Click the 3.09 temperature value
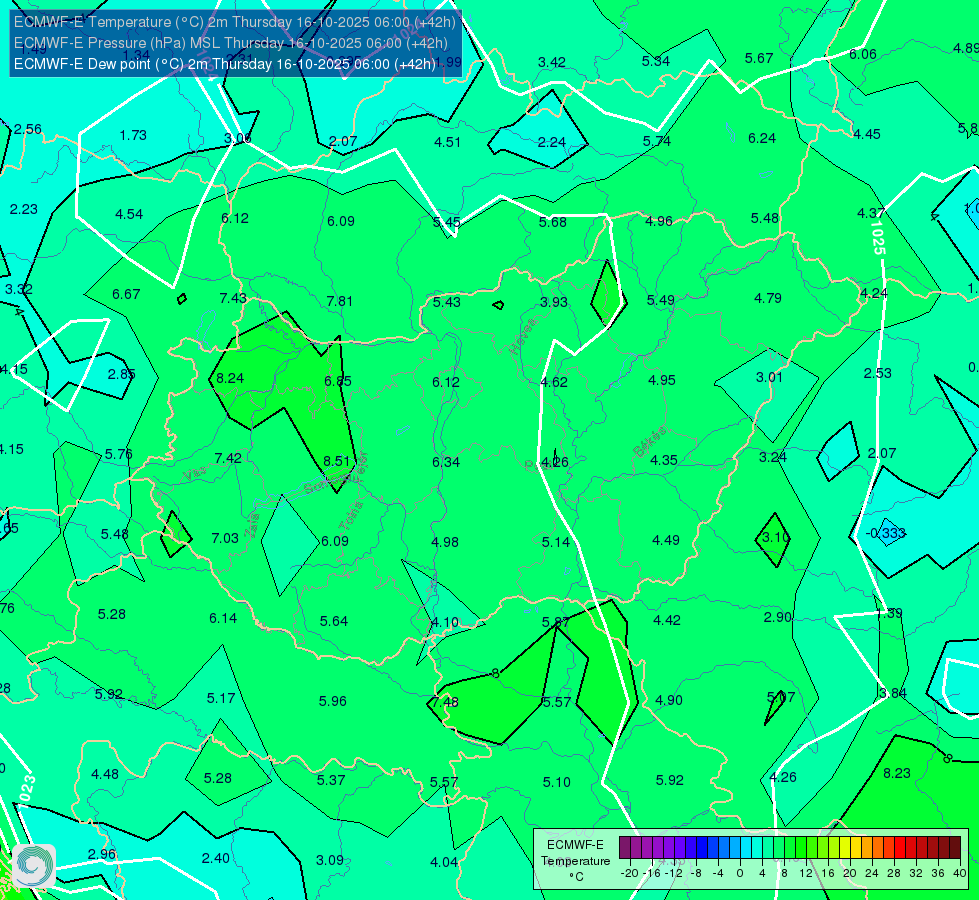This screenshot has height=900, width=979. (330, 859)
